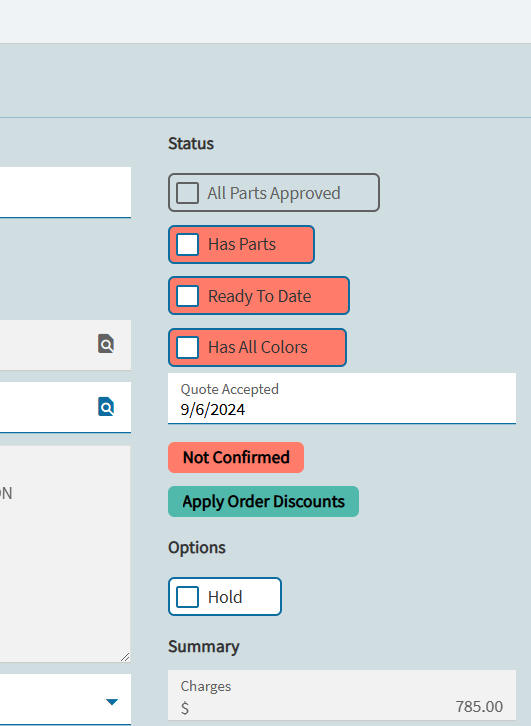
Task: Tick the Has All Colors checkbox
Action: (187, 347)
